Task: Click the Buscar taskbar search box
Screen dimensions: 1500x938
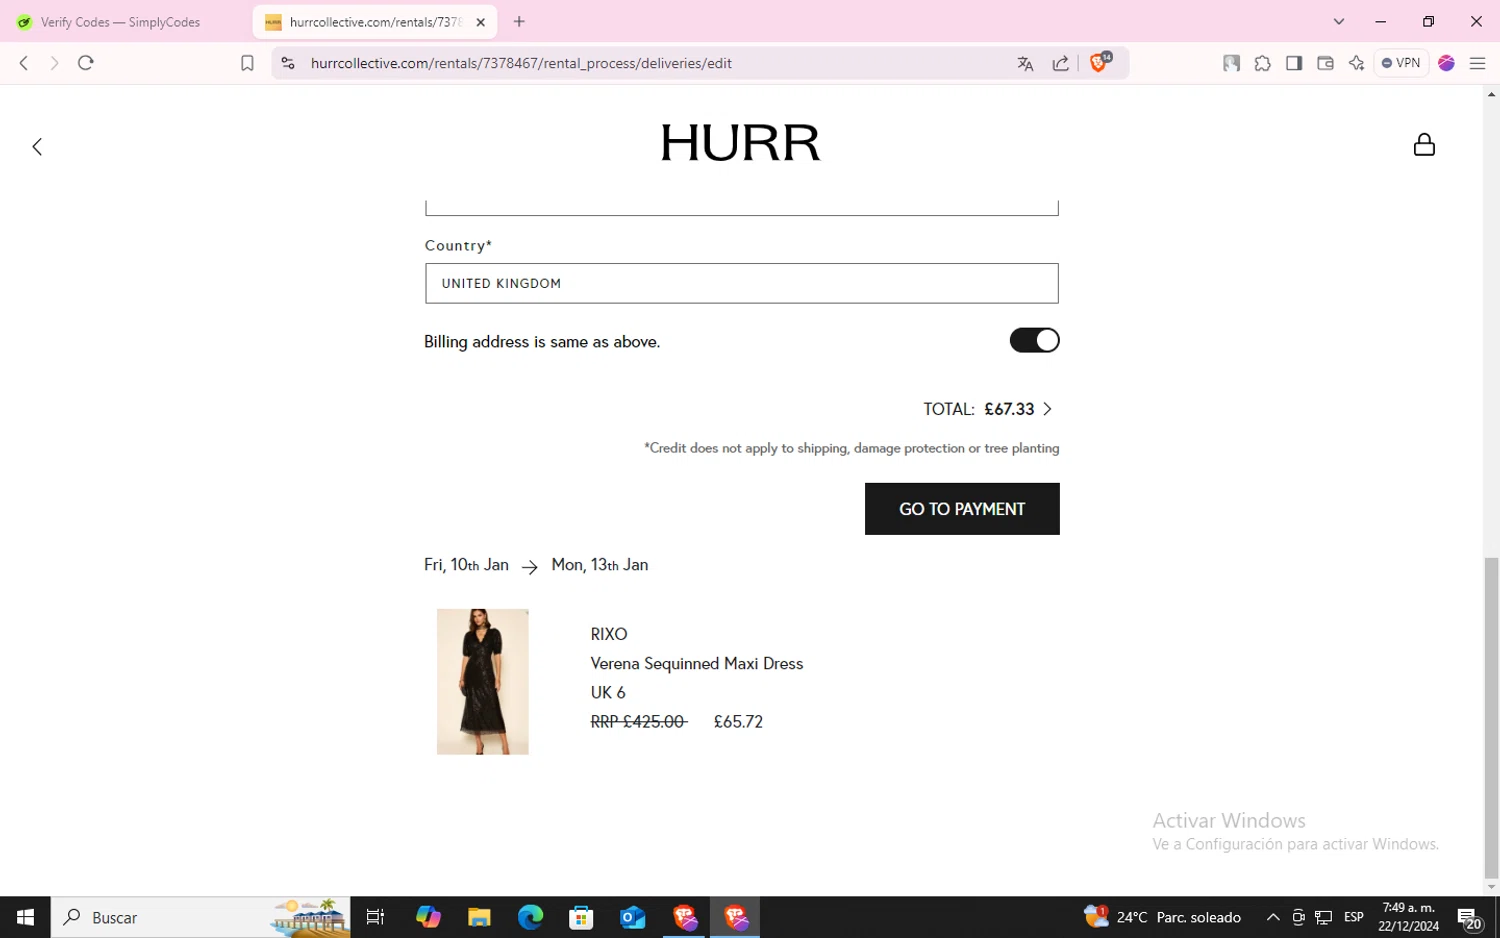Action: click(200, 917)
